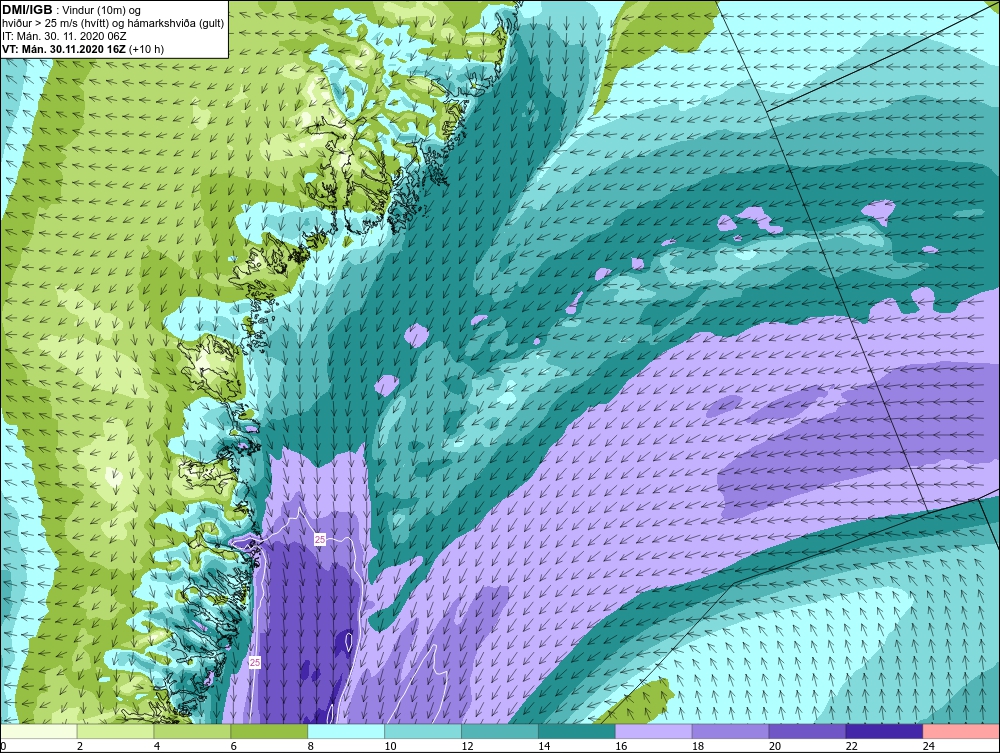Image resolution: width=1000 pixels, height=753 pixels.
Task: Click the pink legend swatch above 24 m/s
Action: tap(961, 731)
